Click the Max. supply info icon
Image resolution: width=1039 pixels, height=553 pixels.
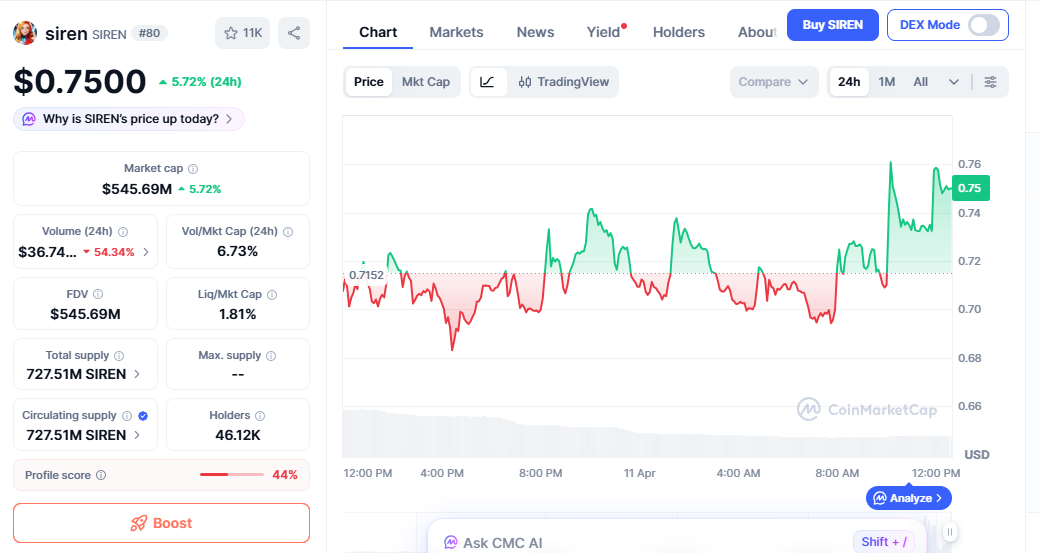tap(271, 356)
